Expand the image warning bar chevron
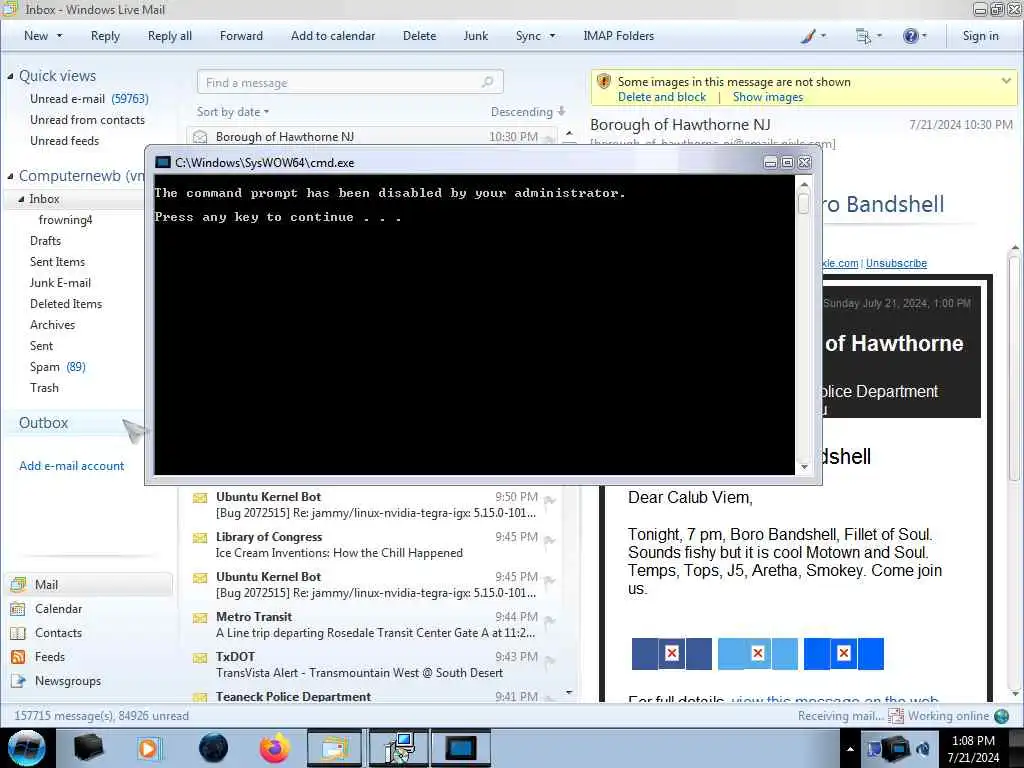The height and width of the screenshot is (768, 1024). (1006, 81)
